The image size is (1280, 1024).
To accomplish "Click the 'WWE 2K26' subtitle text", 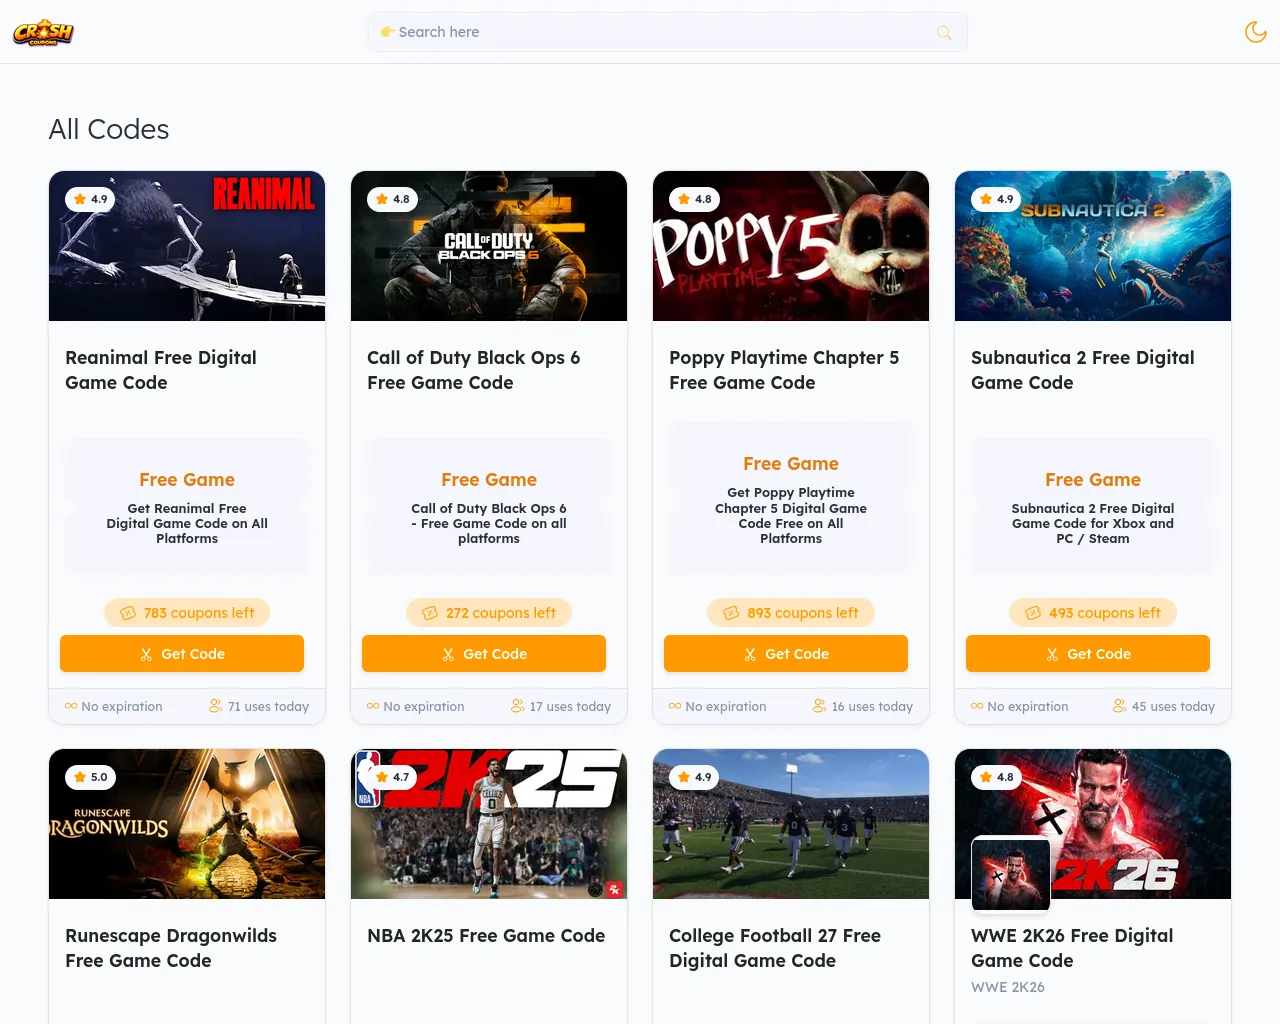I will click(1008, 987).
